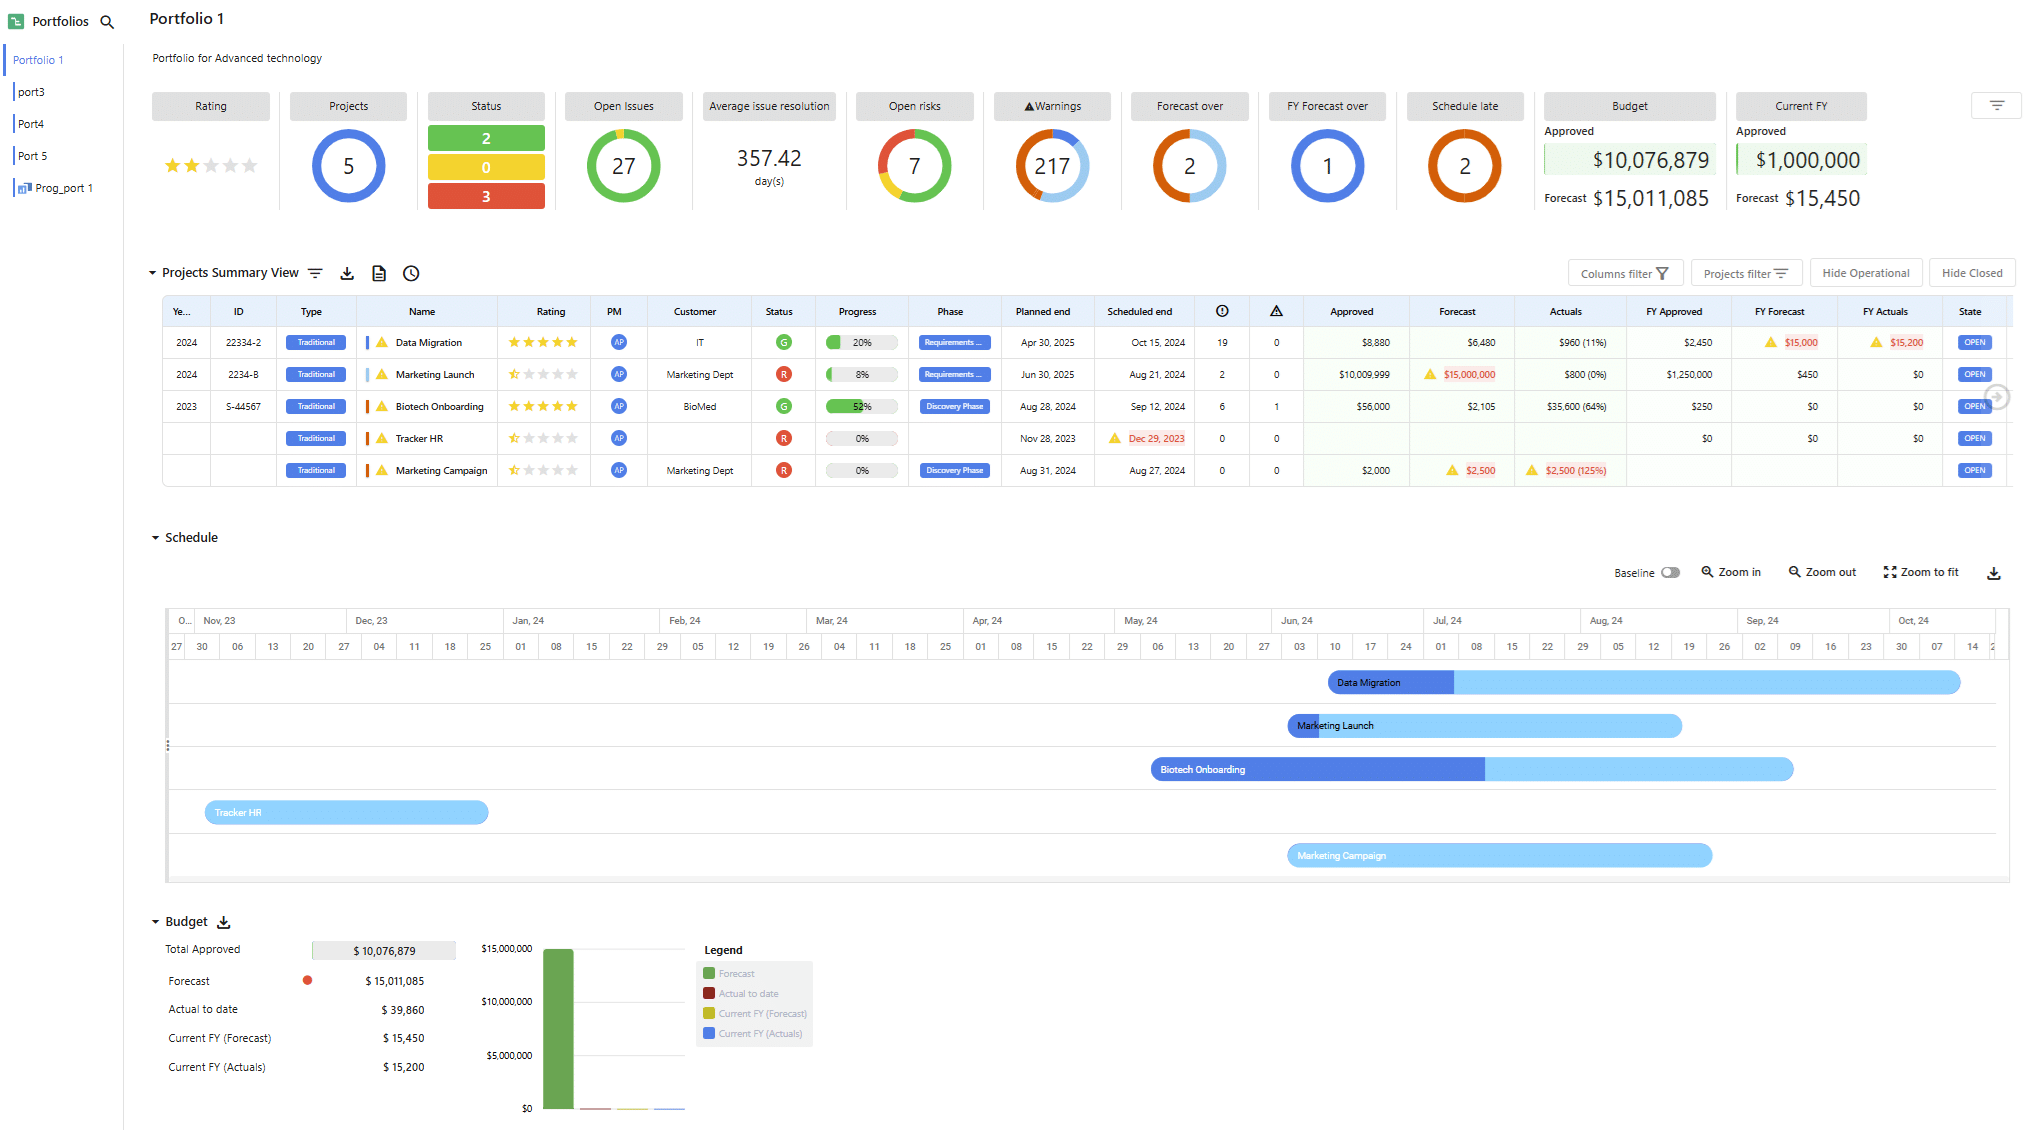Viewport: 2032px width, 1130px height.
Task: Click the yellow status bar showing 0
Action: click(486, 167)
